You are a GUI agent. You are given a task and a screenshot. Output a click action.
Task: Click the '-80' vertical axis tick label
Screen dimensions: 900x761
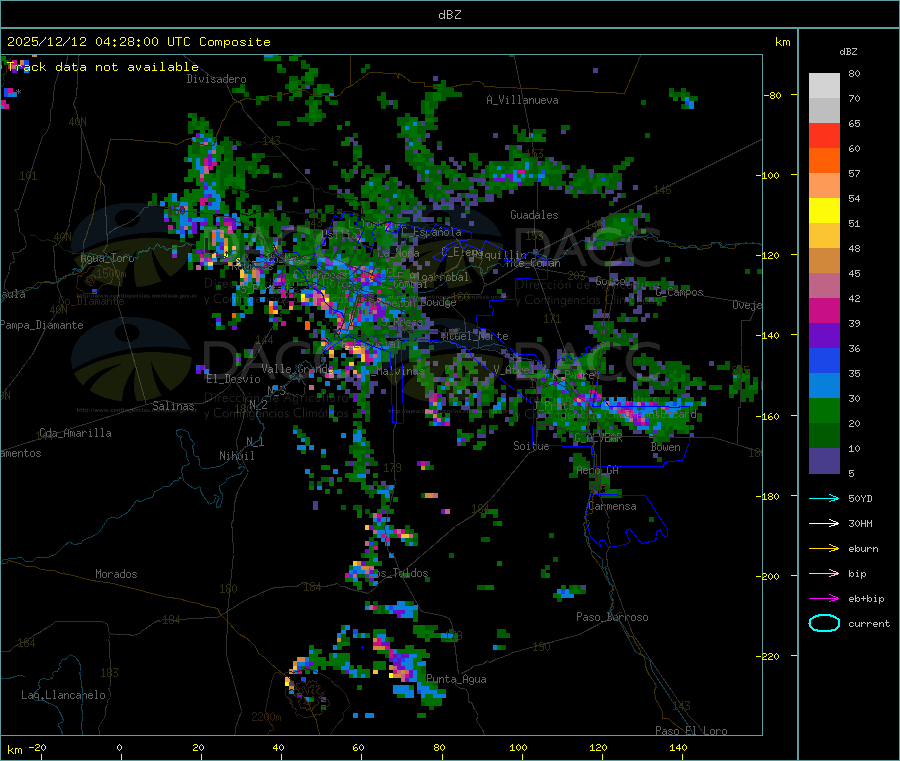(x=772, y=95)
